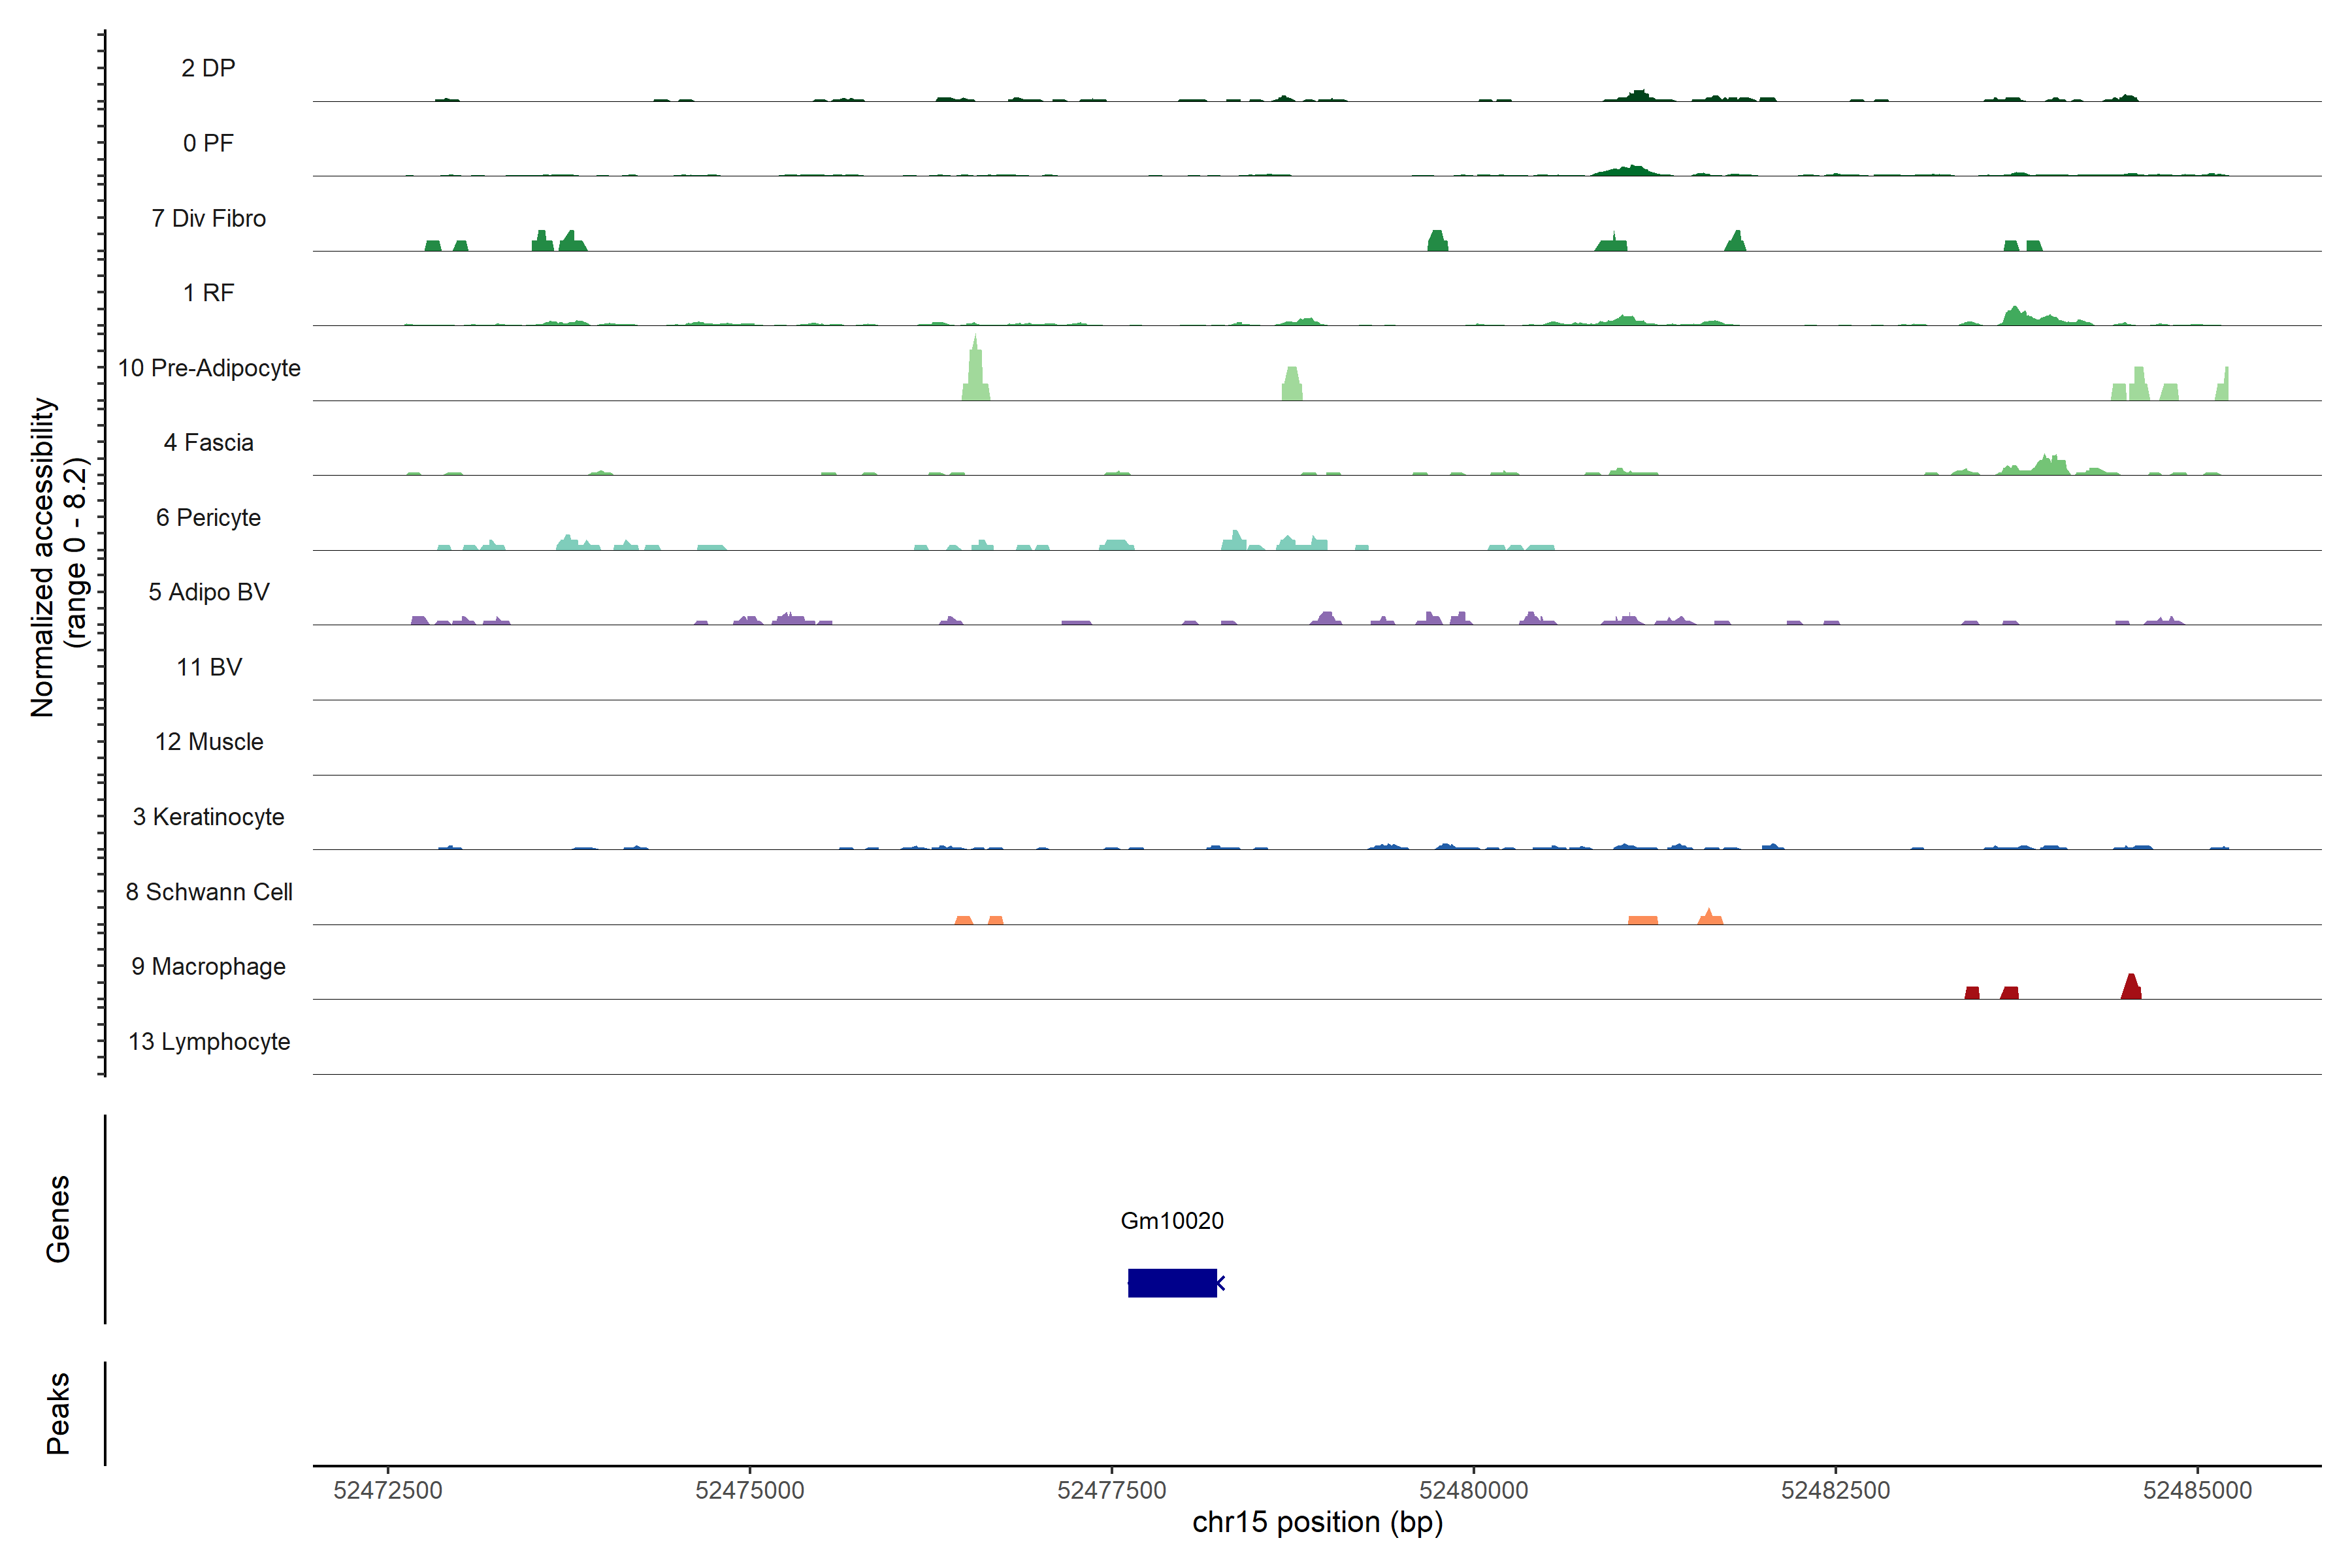
Task: Click the 8 Schwann Cell label
Action: click(208, 892)
